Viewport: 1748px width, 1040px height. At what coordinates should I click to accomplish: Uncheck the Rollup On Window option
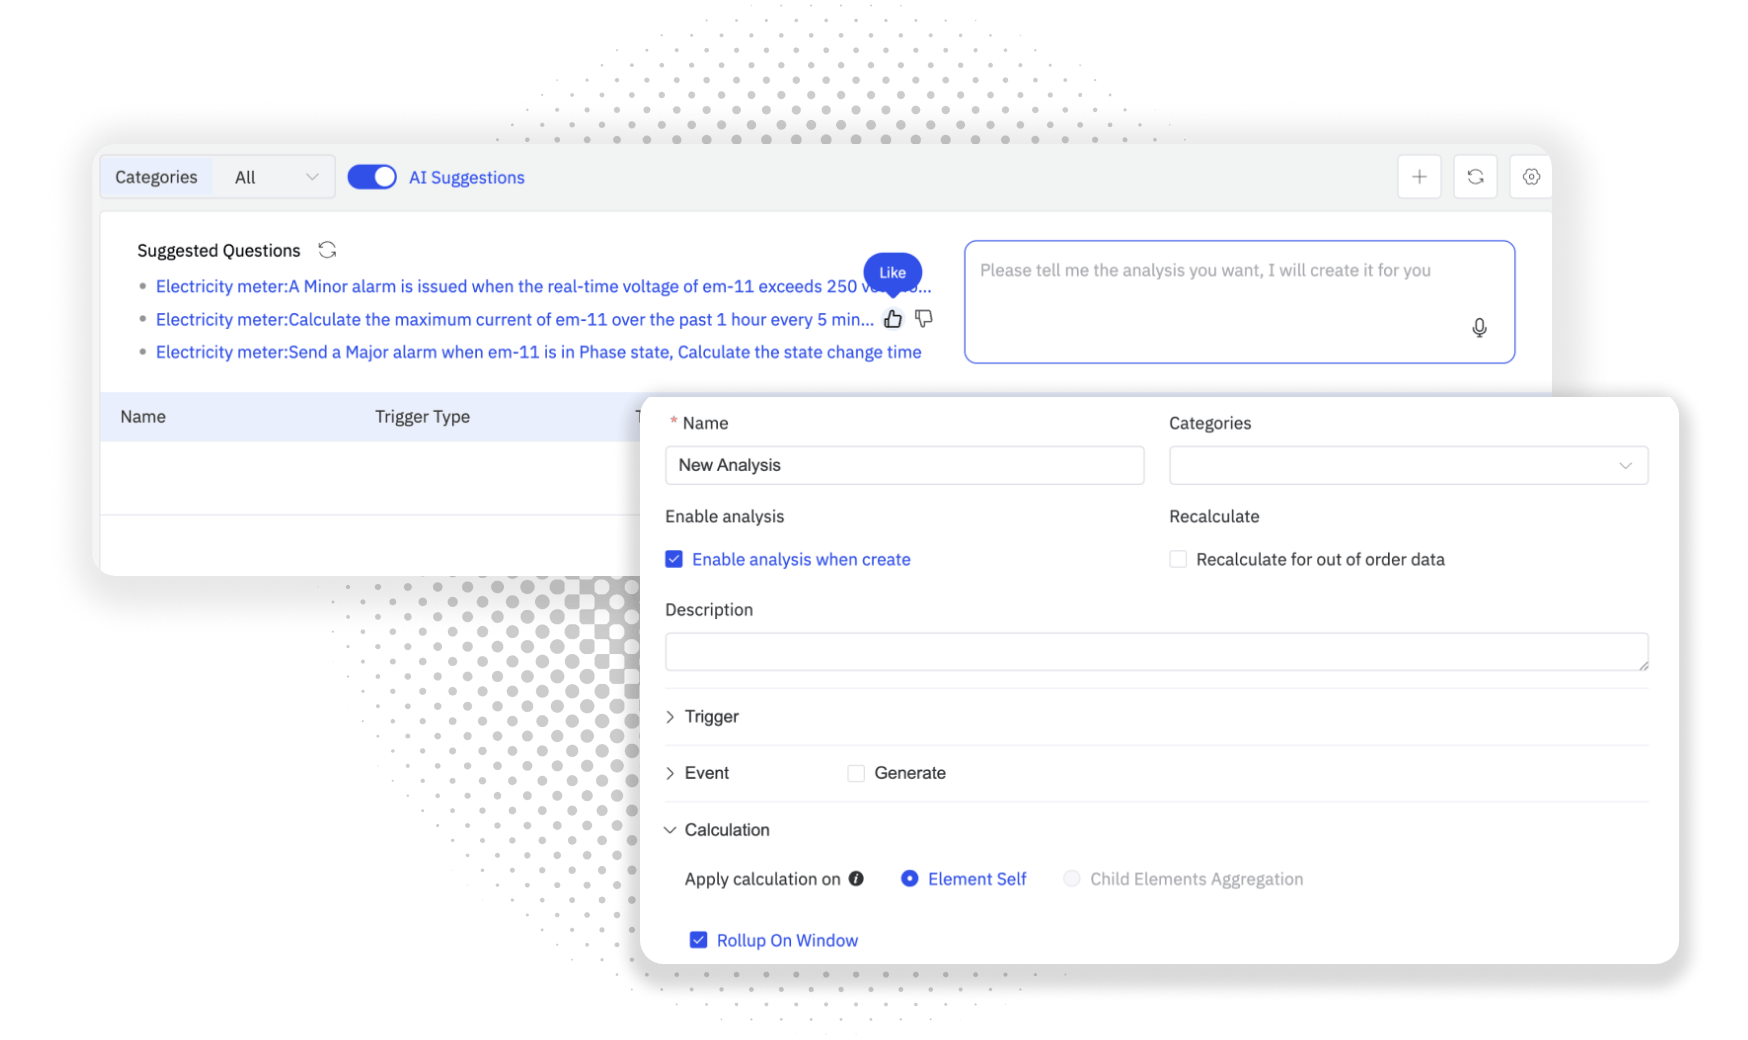click(698, 940)
